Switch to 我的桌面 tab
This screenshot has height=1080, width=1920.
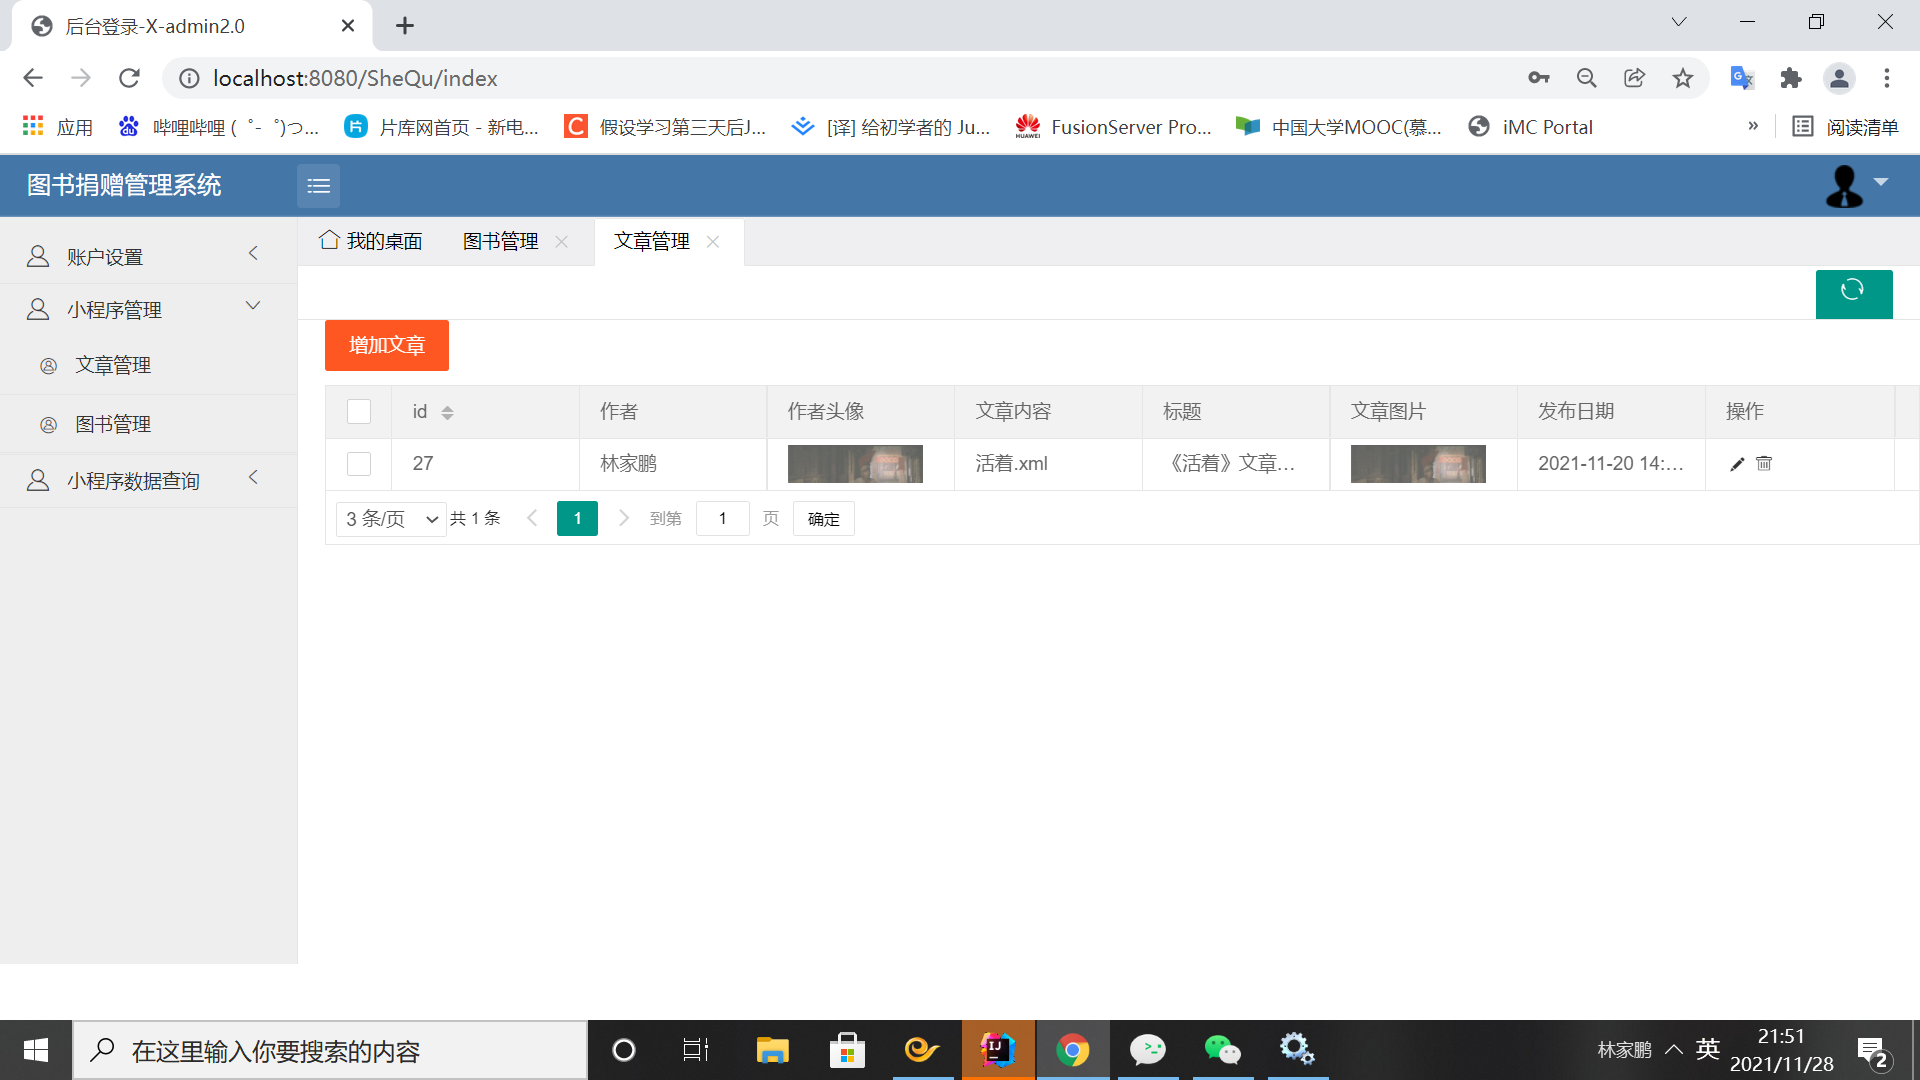pos(371,241)
